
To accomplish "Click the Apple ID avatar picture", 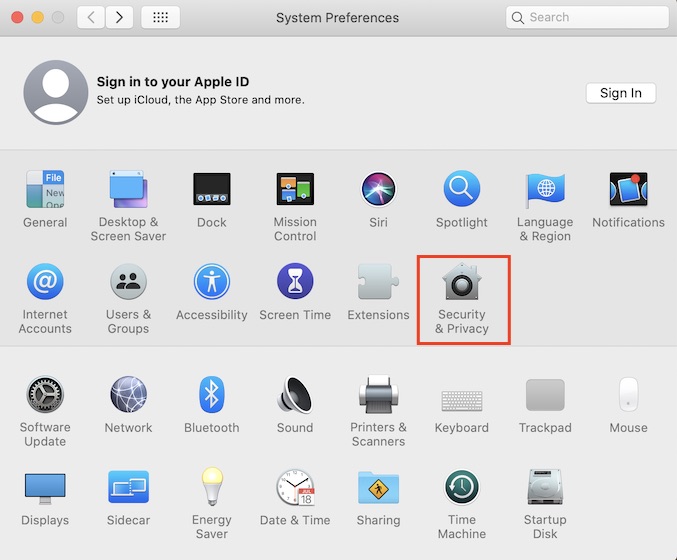I will coord(56,92).
